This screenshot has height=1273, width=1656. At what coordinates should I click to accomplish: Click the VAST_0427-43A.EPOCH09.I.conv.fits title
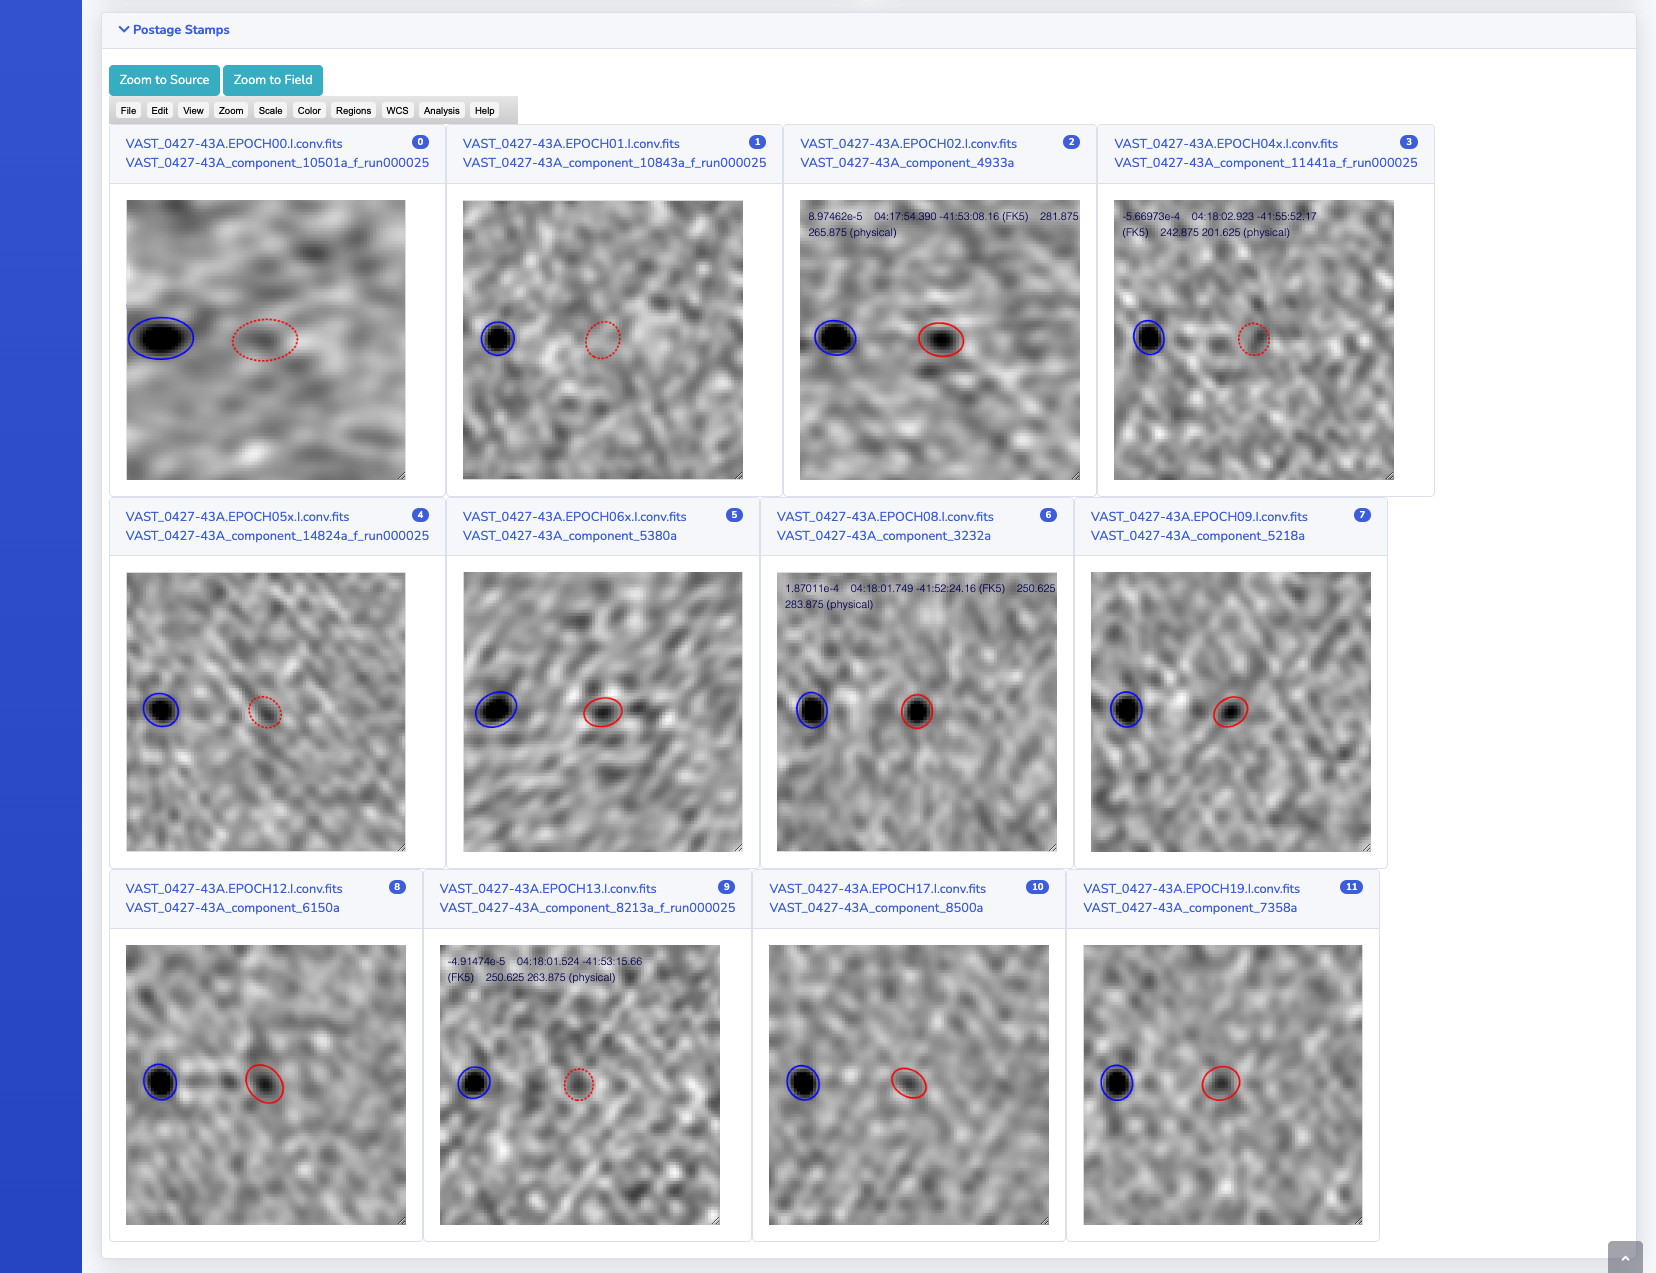[x=1199, y=517]
